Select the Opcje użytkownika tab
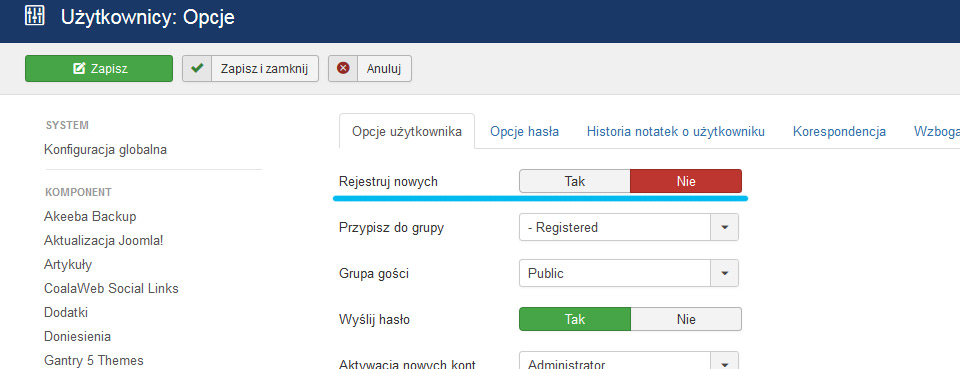Screen dimensions: 960x369 (x=407, y=132)
